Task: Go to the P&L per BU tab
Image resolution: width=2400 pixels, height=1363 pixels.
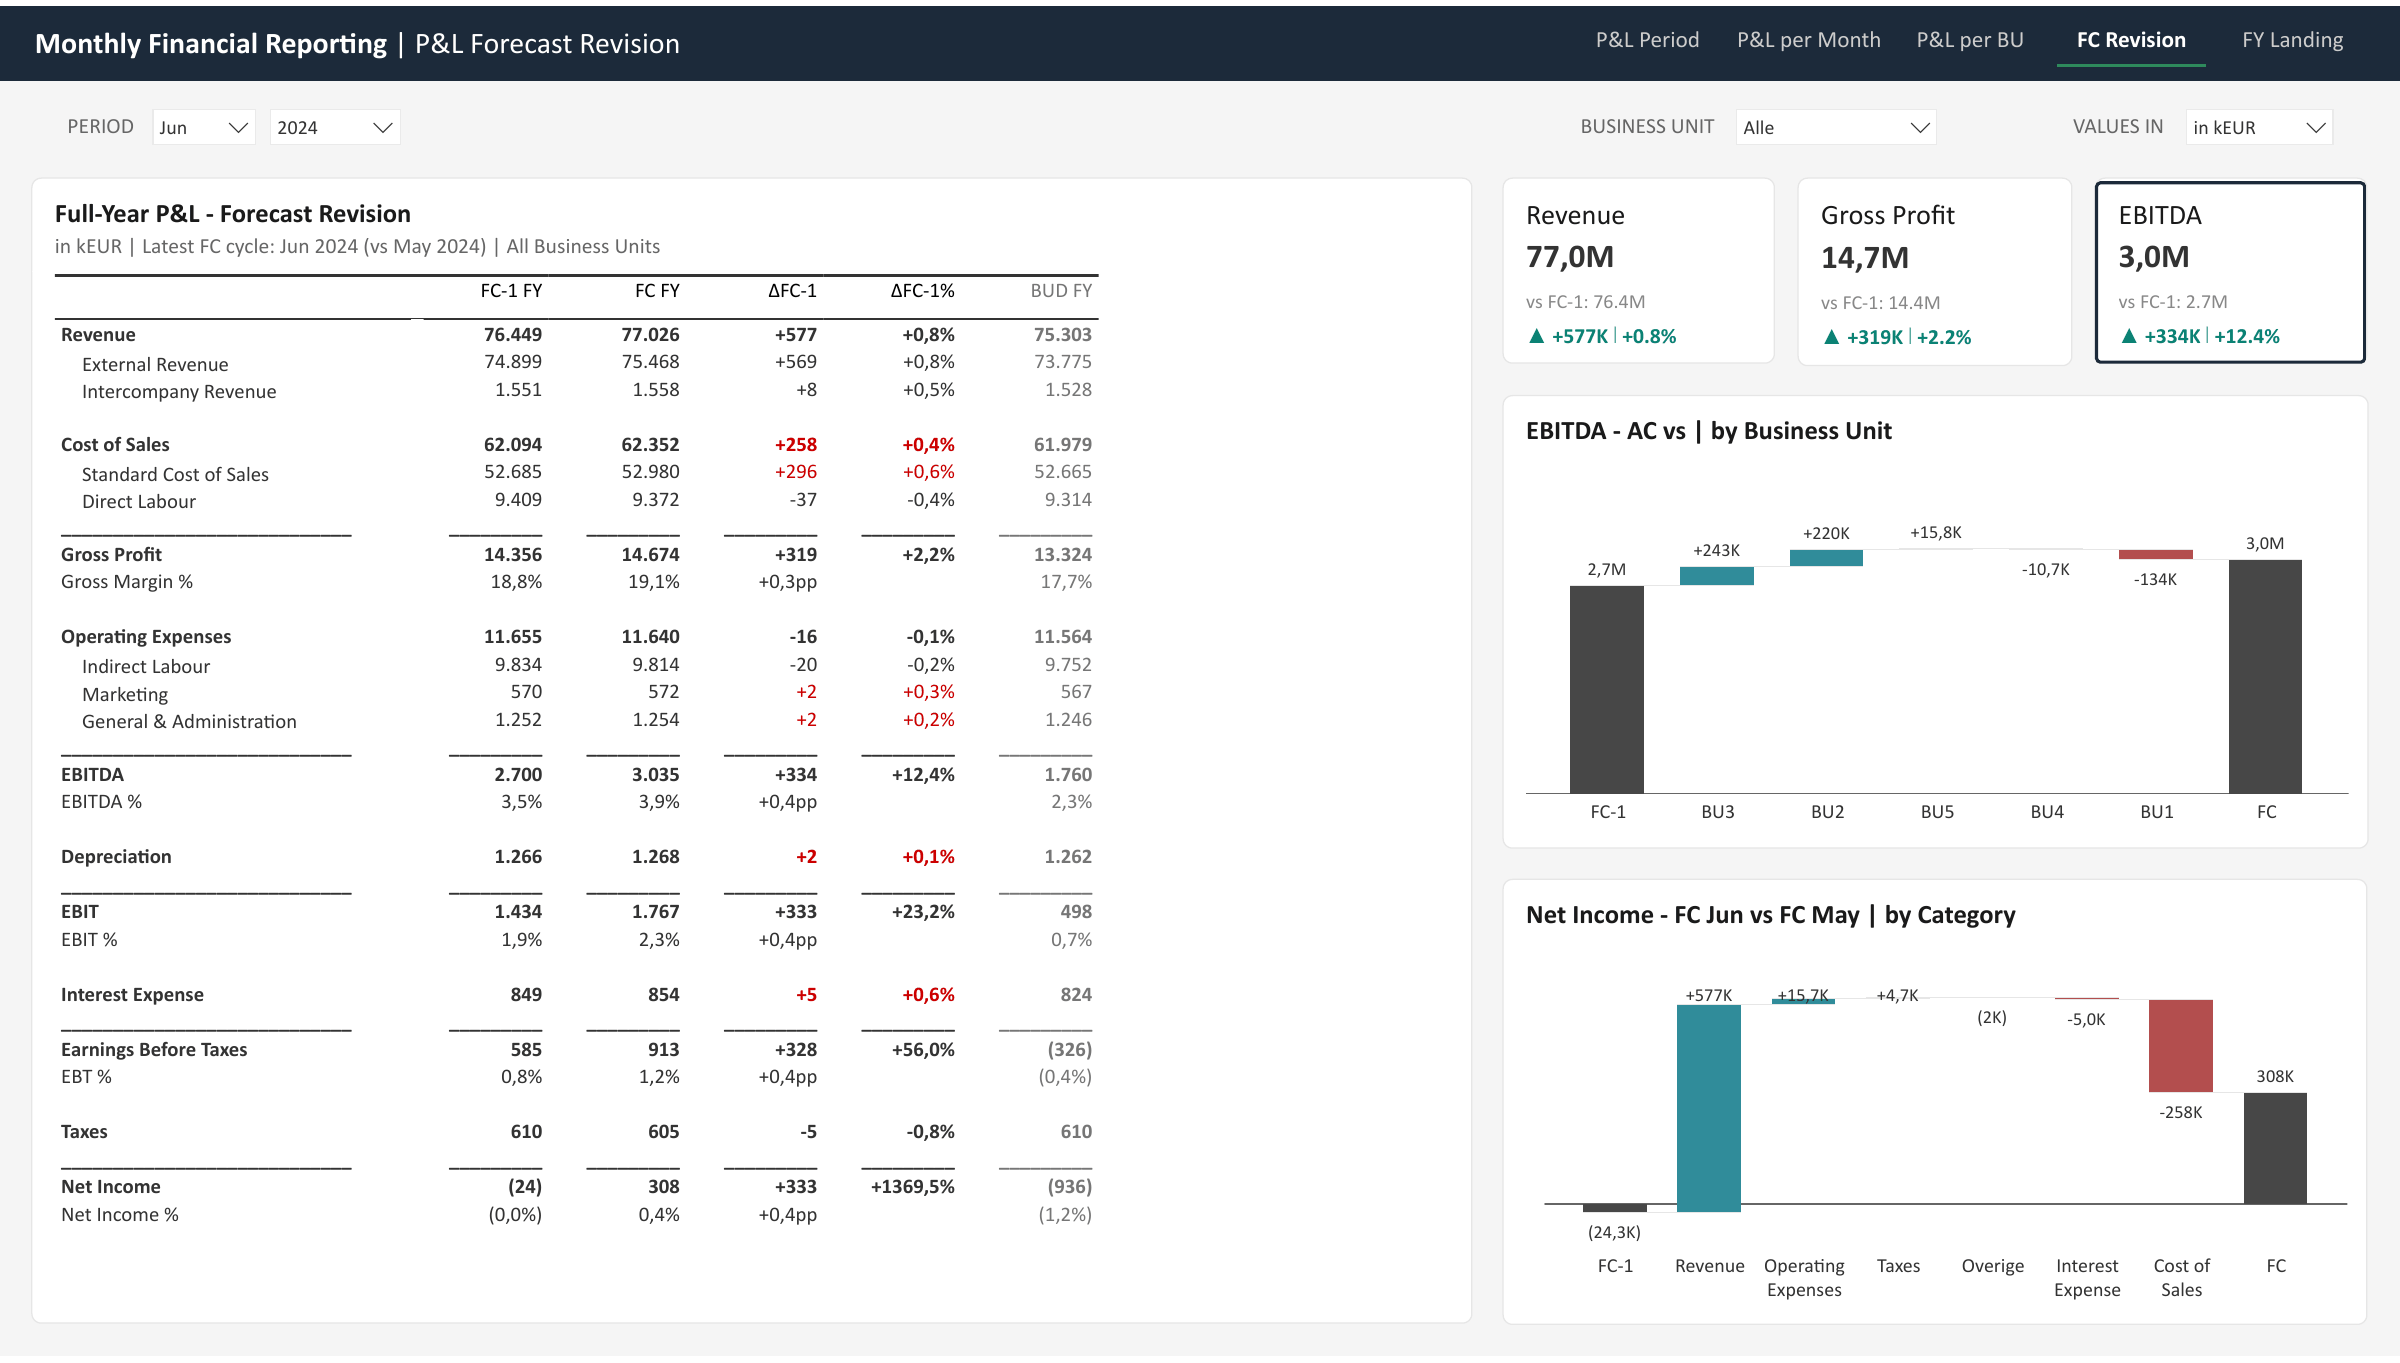Action: pos(1970,40)
